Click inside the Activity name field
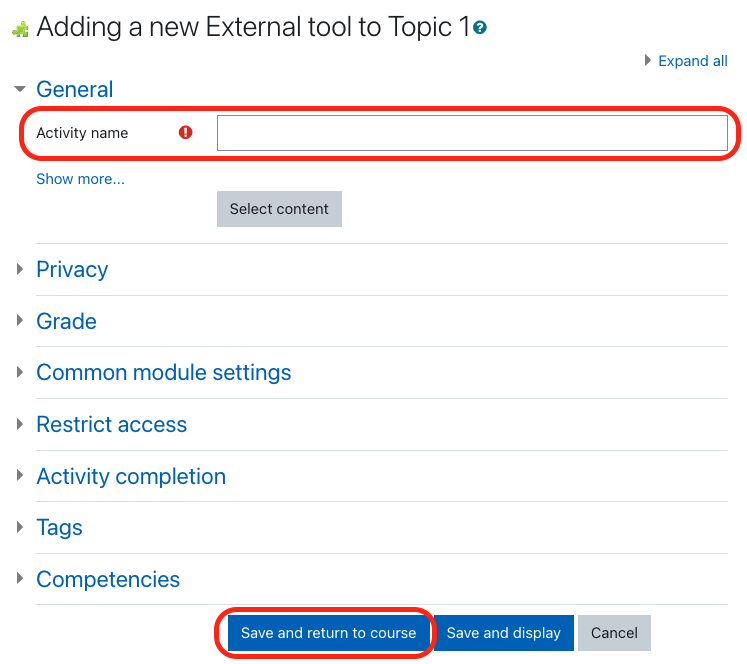The height and width of the screenshot is (664, 747). pyautogui.click(x=472, y=133)
